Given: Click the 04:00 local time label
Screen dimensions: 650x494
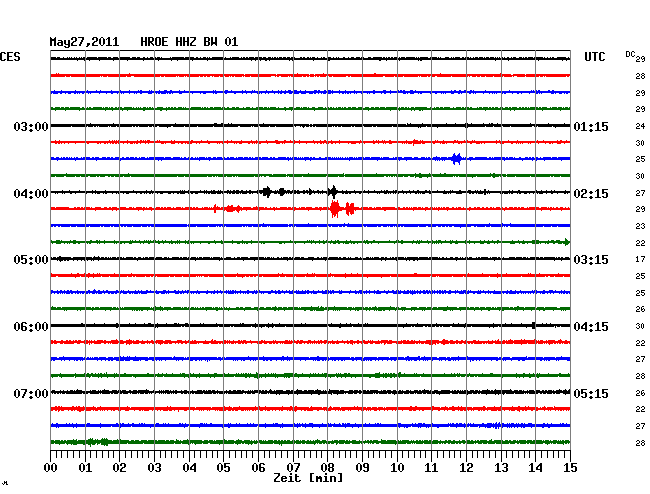Looking at the screenshot, I should [x=31, y=194].
